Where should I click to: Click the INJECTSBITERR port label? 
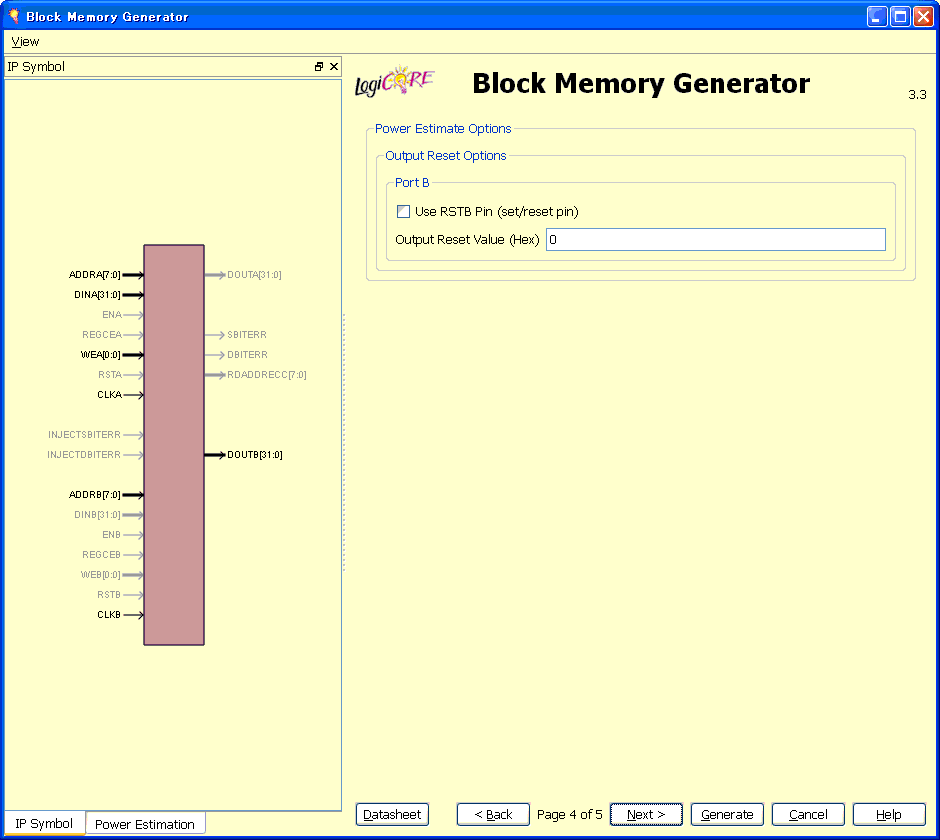[85, 435]
